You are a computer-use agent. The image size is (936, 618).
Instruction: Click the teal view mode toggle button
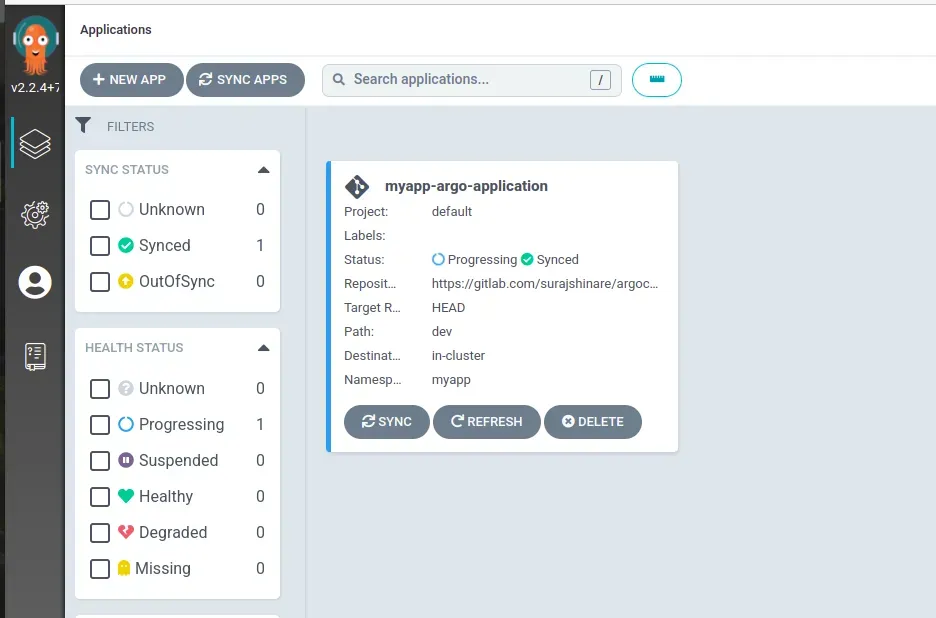point(657,80)
